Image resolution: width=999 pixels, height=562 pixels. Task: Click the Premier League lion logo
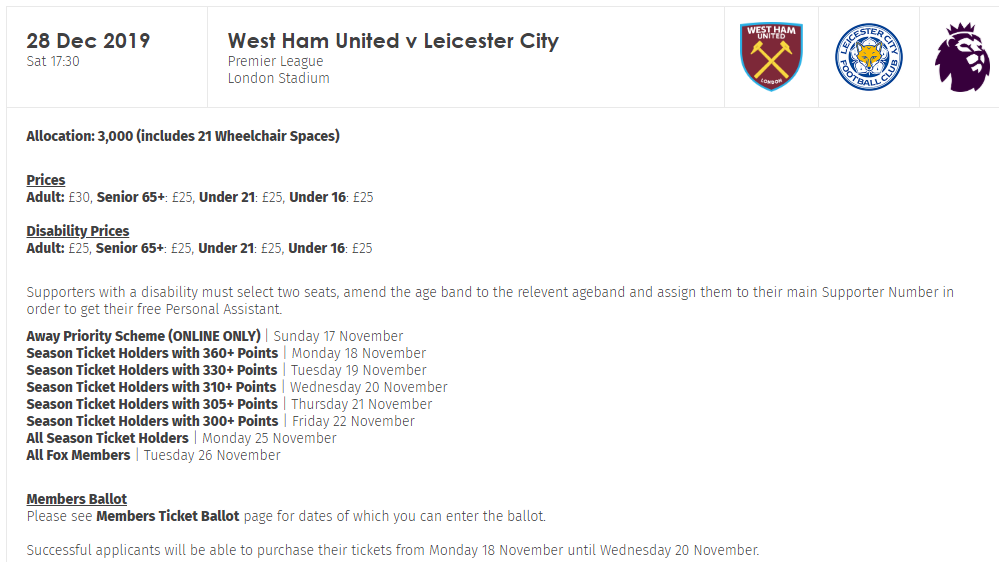962,57
